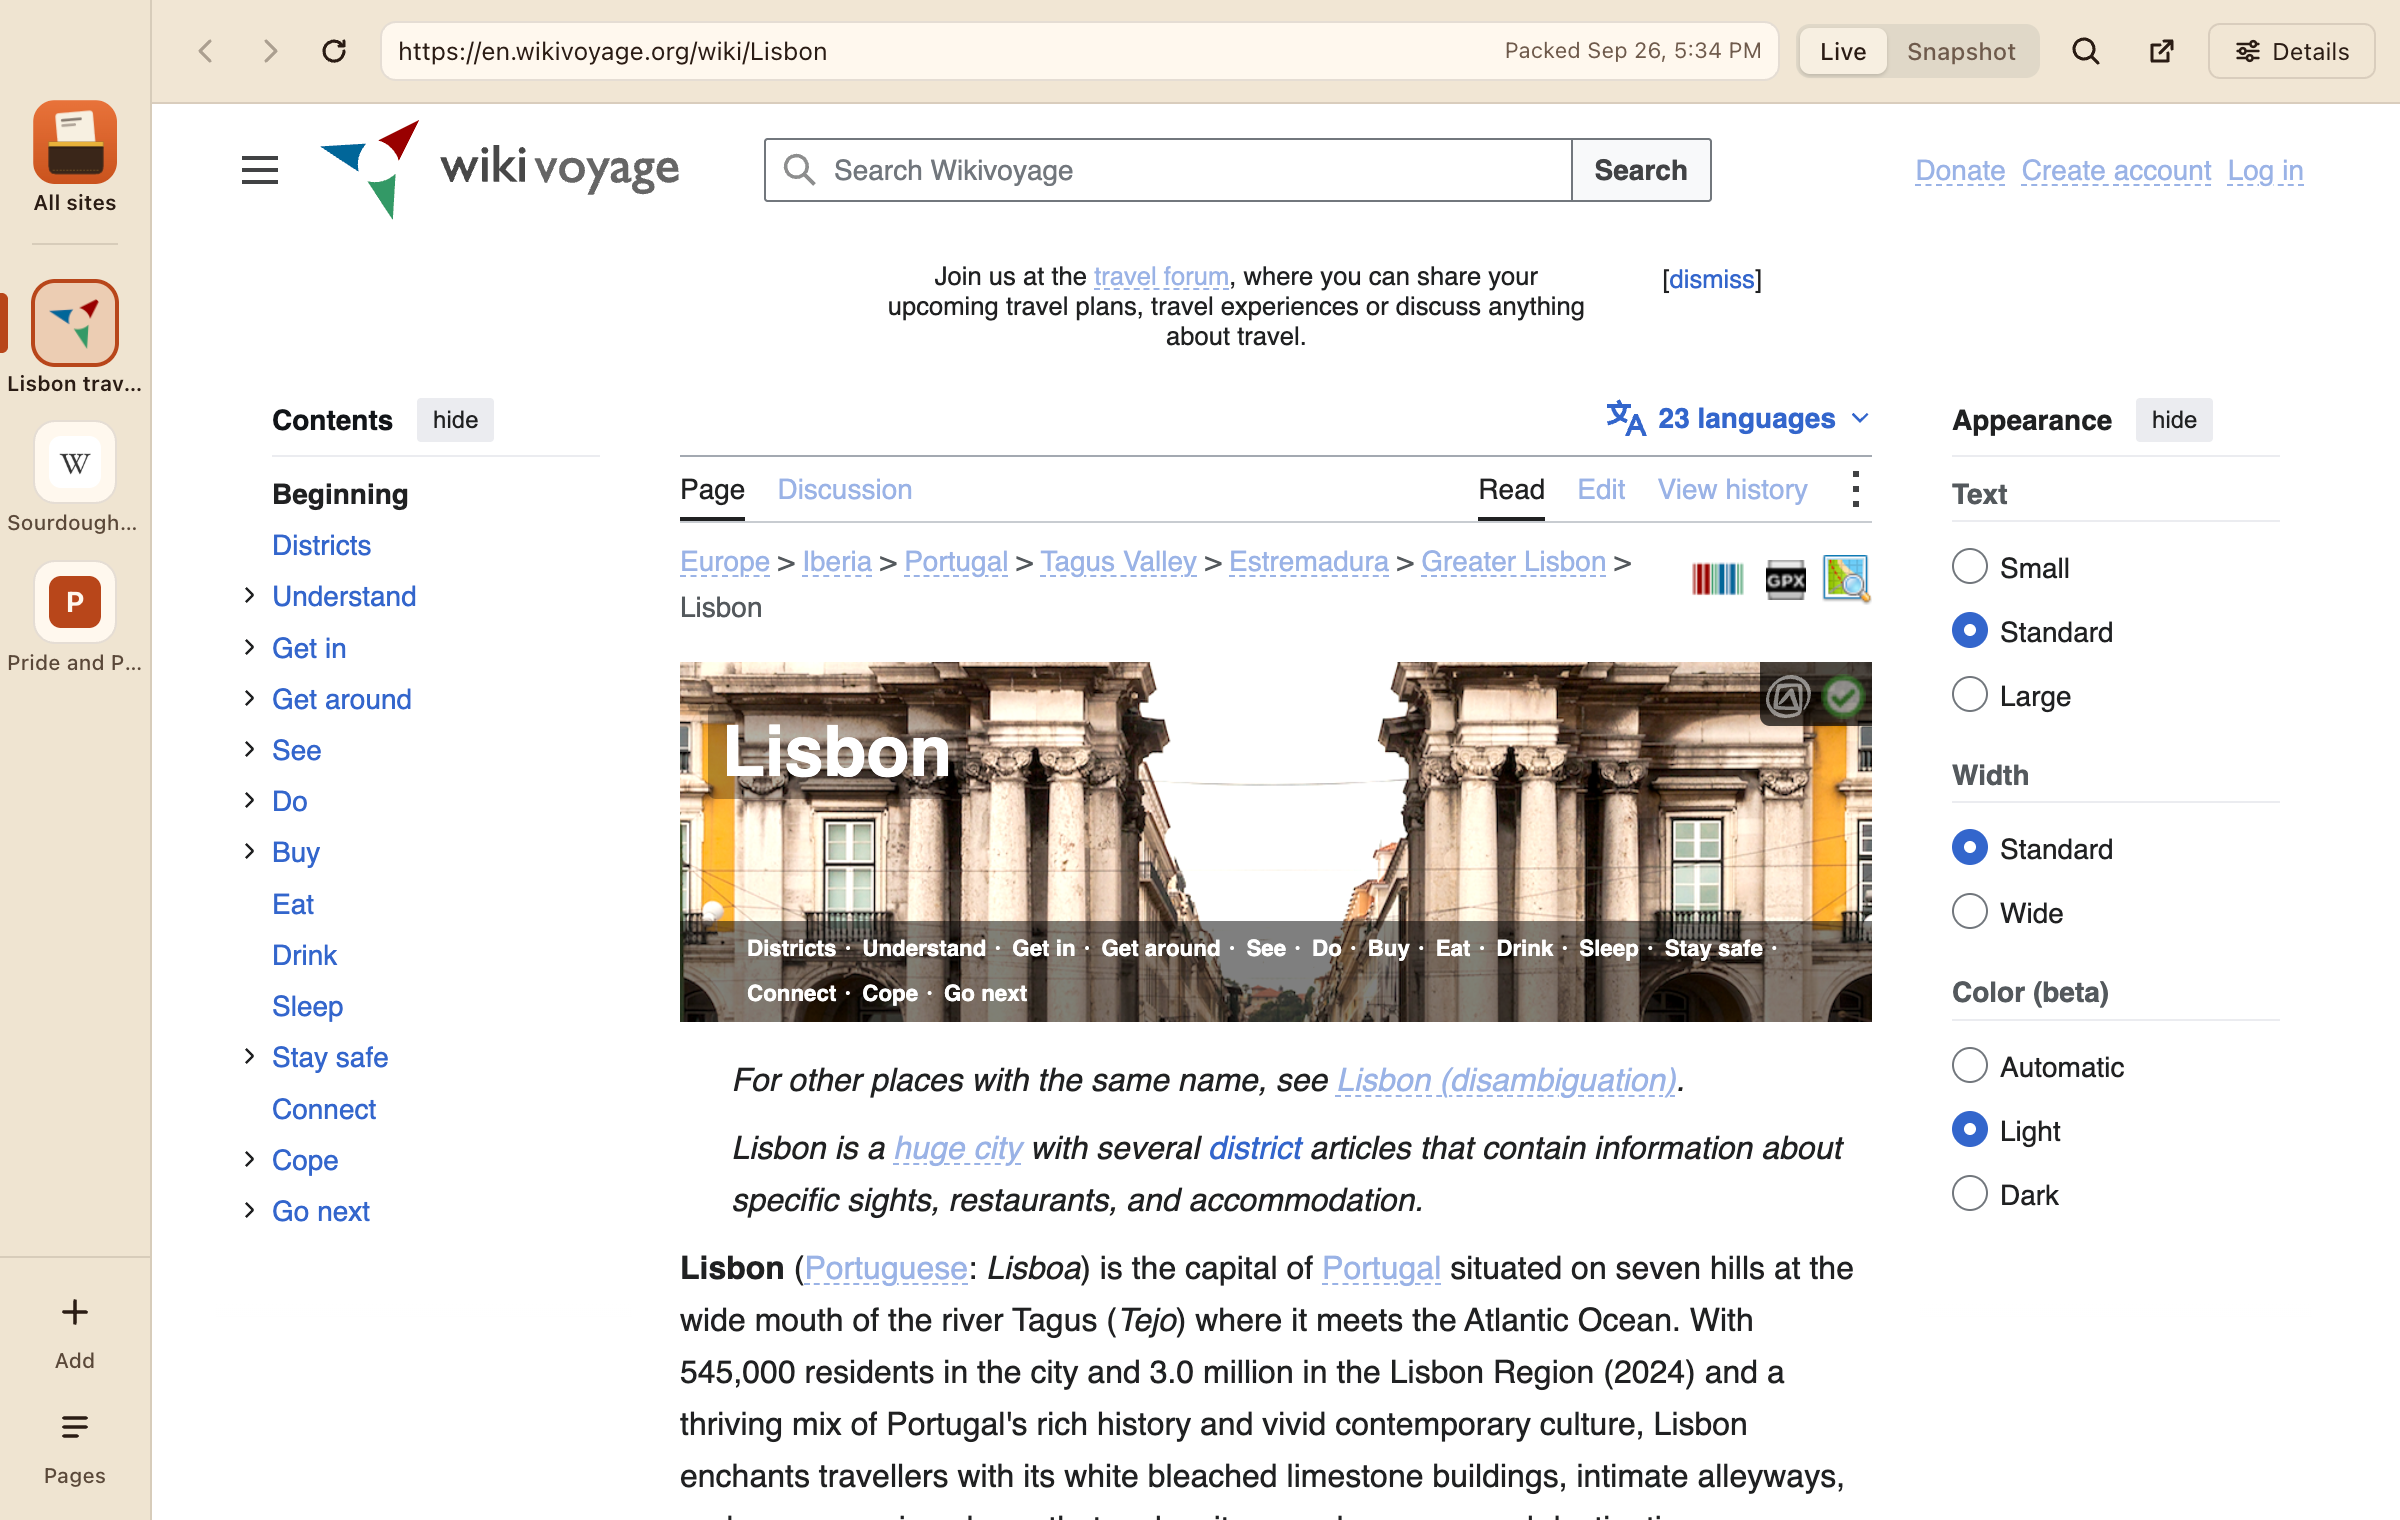The height and width of the screenshot is (1520, 2400).
Task: Expand the Get in contents section
Action: point(250,648)
